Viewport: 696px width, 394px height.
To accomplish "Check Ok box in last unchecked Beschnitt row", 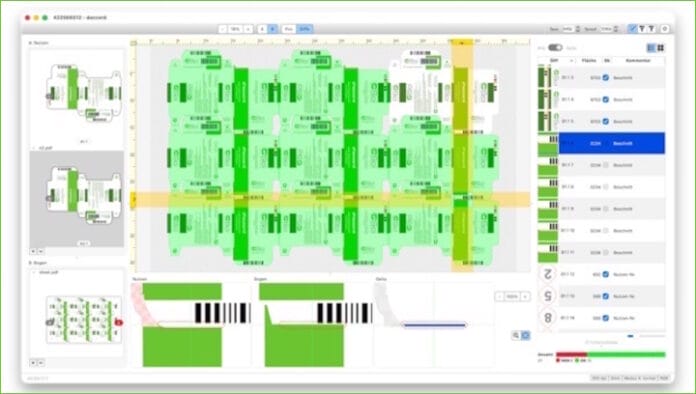I will coord(605,252).
